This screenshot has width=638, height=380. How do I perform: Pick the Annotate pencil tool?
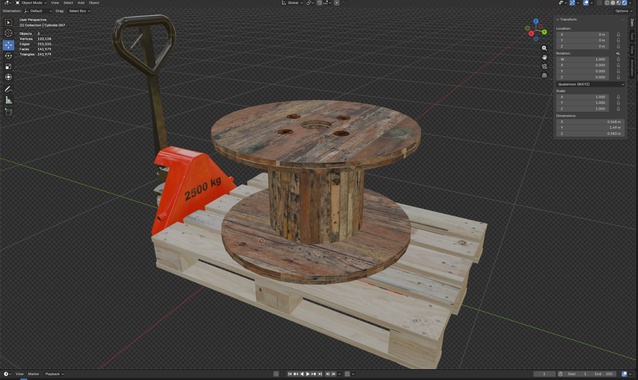[x=8, y=89]
